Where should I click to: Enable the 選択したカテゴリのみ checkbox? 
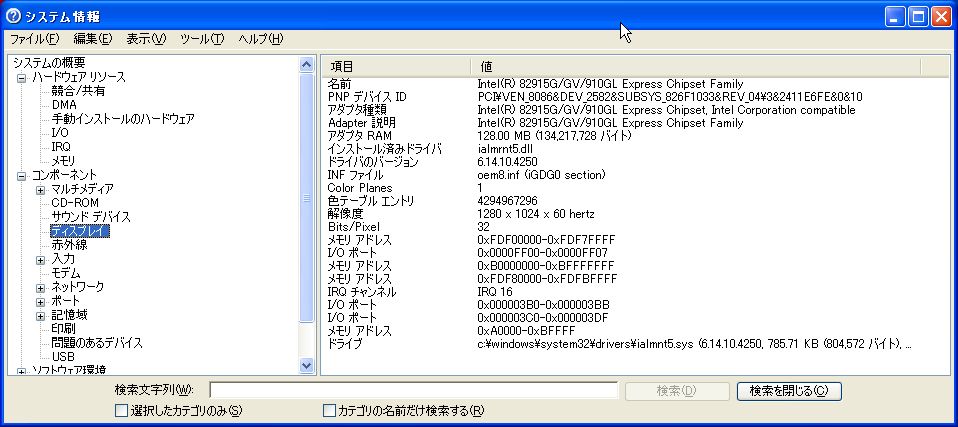pos(121,410)
